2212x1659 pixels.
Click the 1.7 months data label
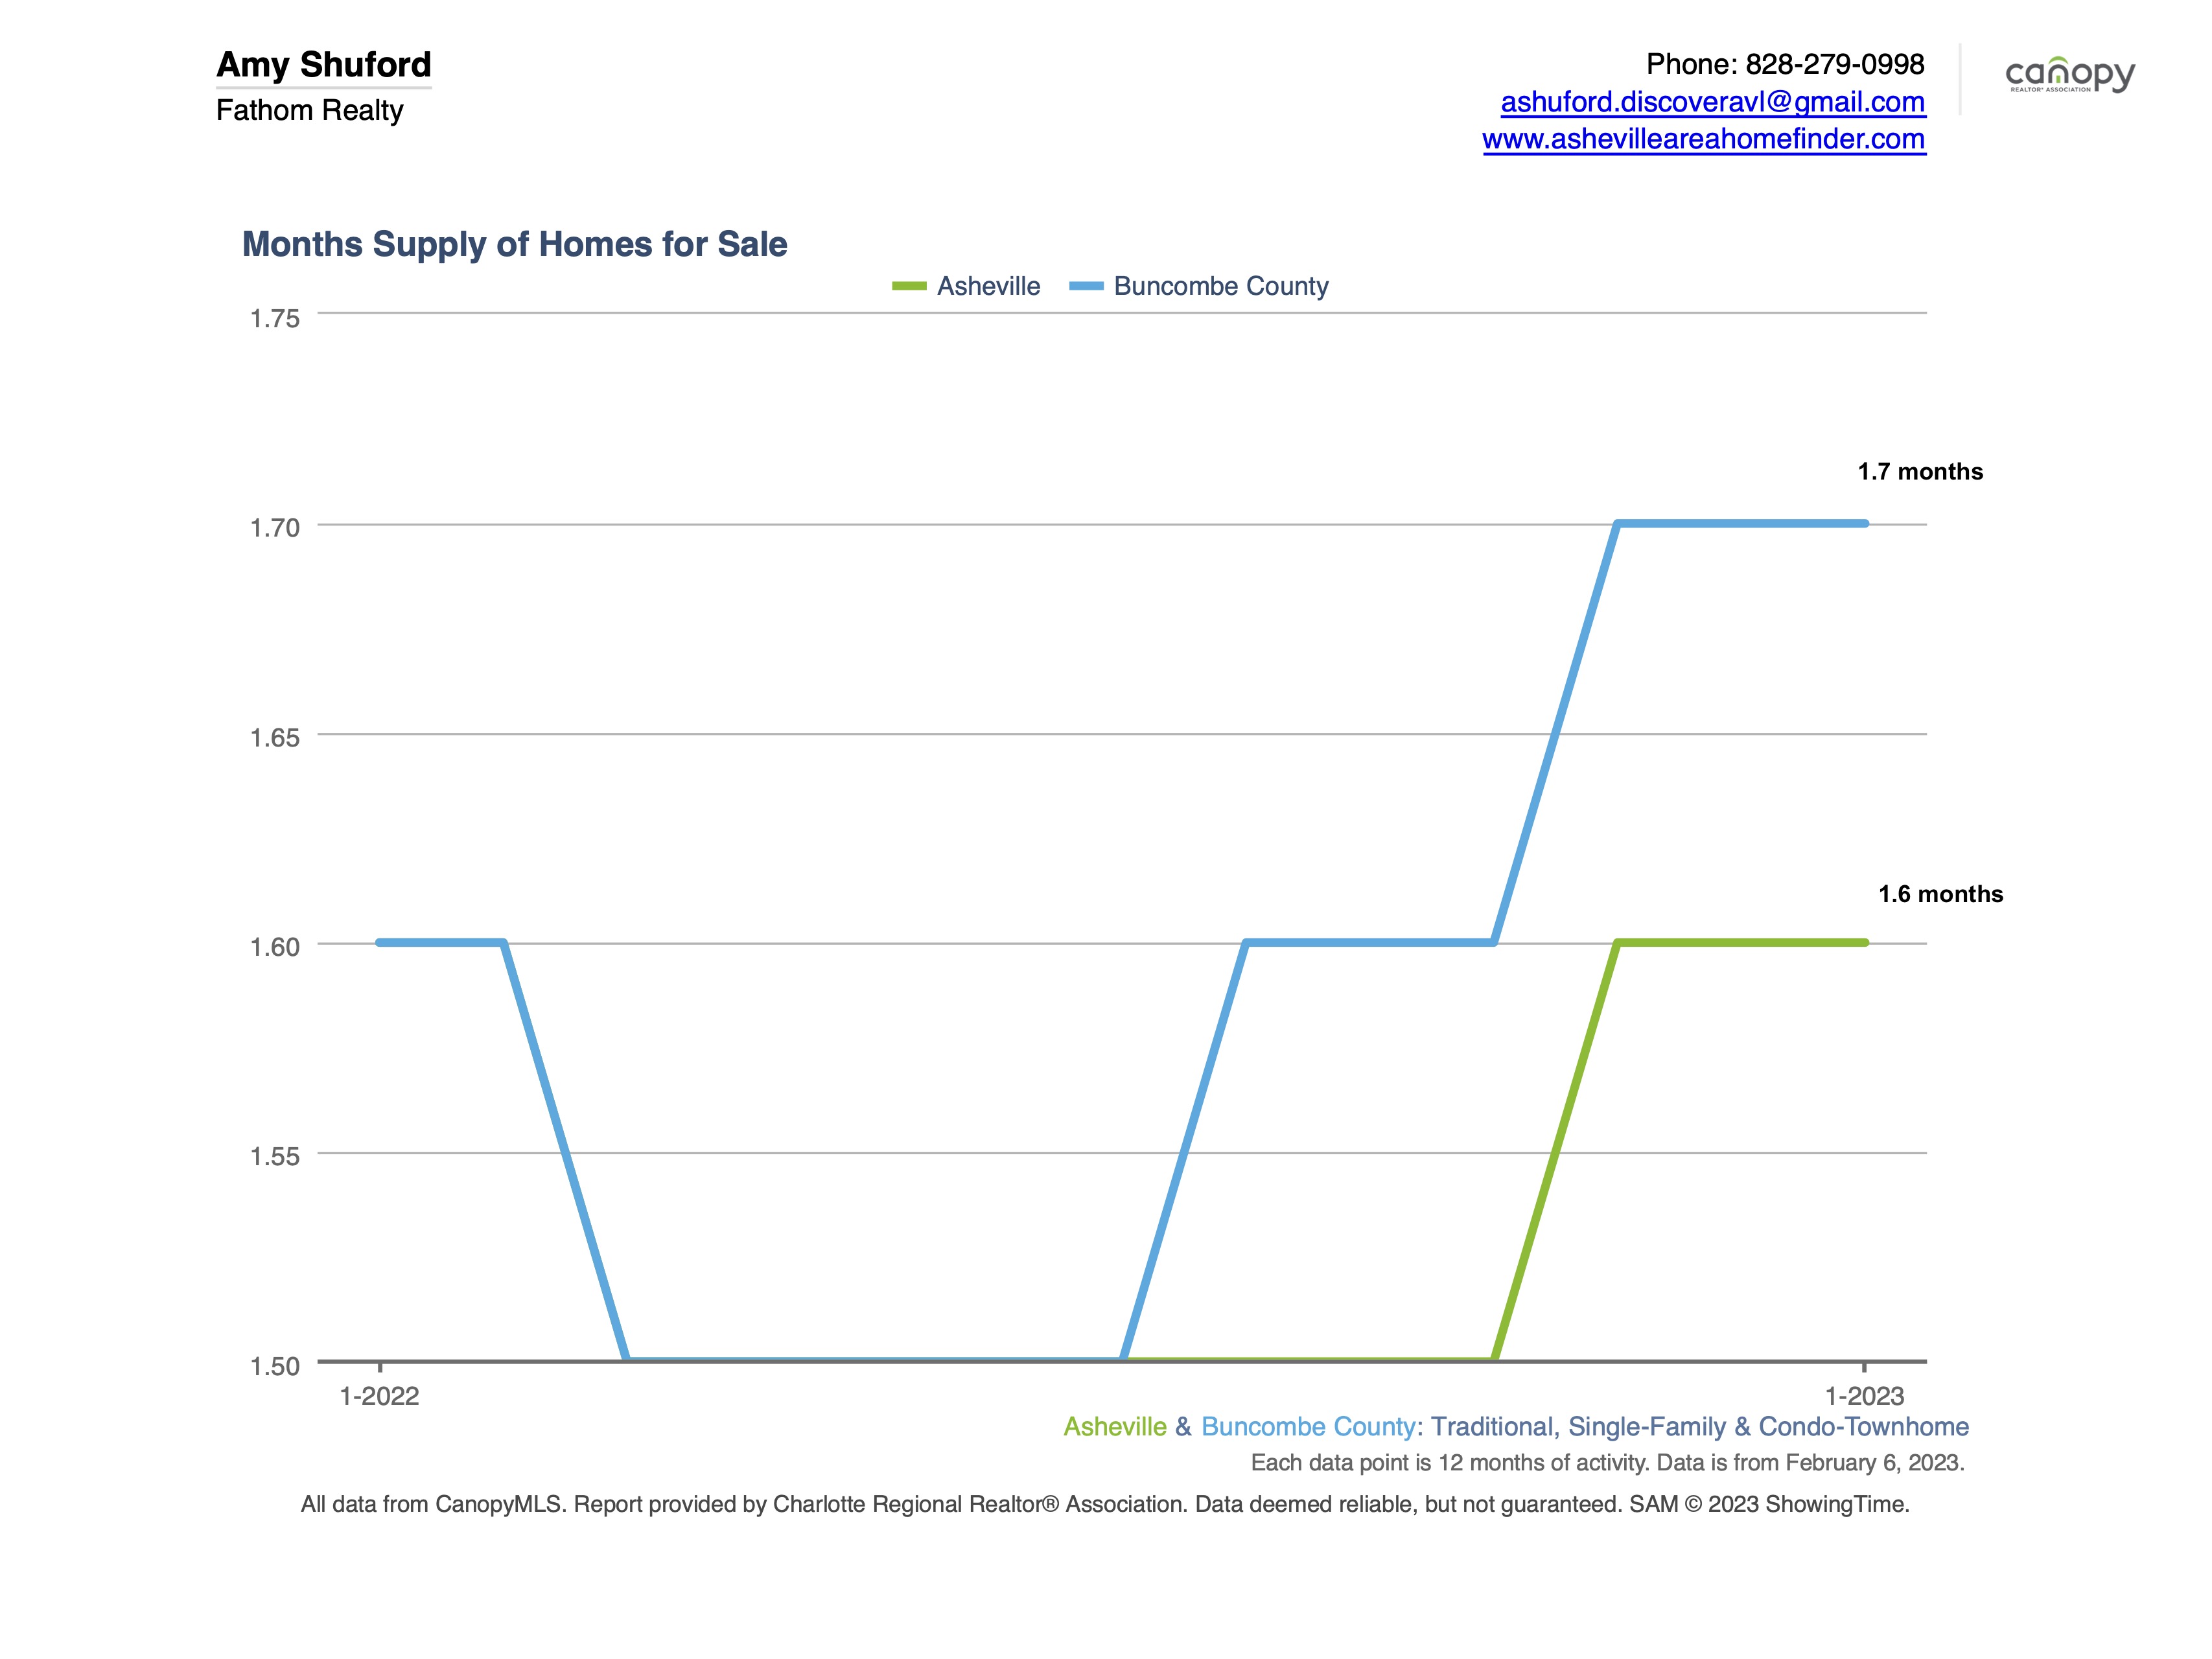tap(1920, 472)
